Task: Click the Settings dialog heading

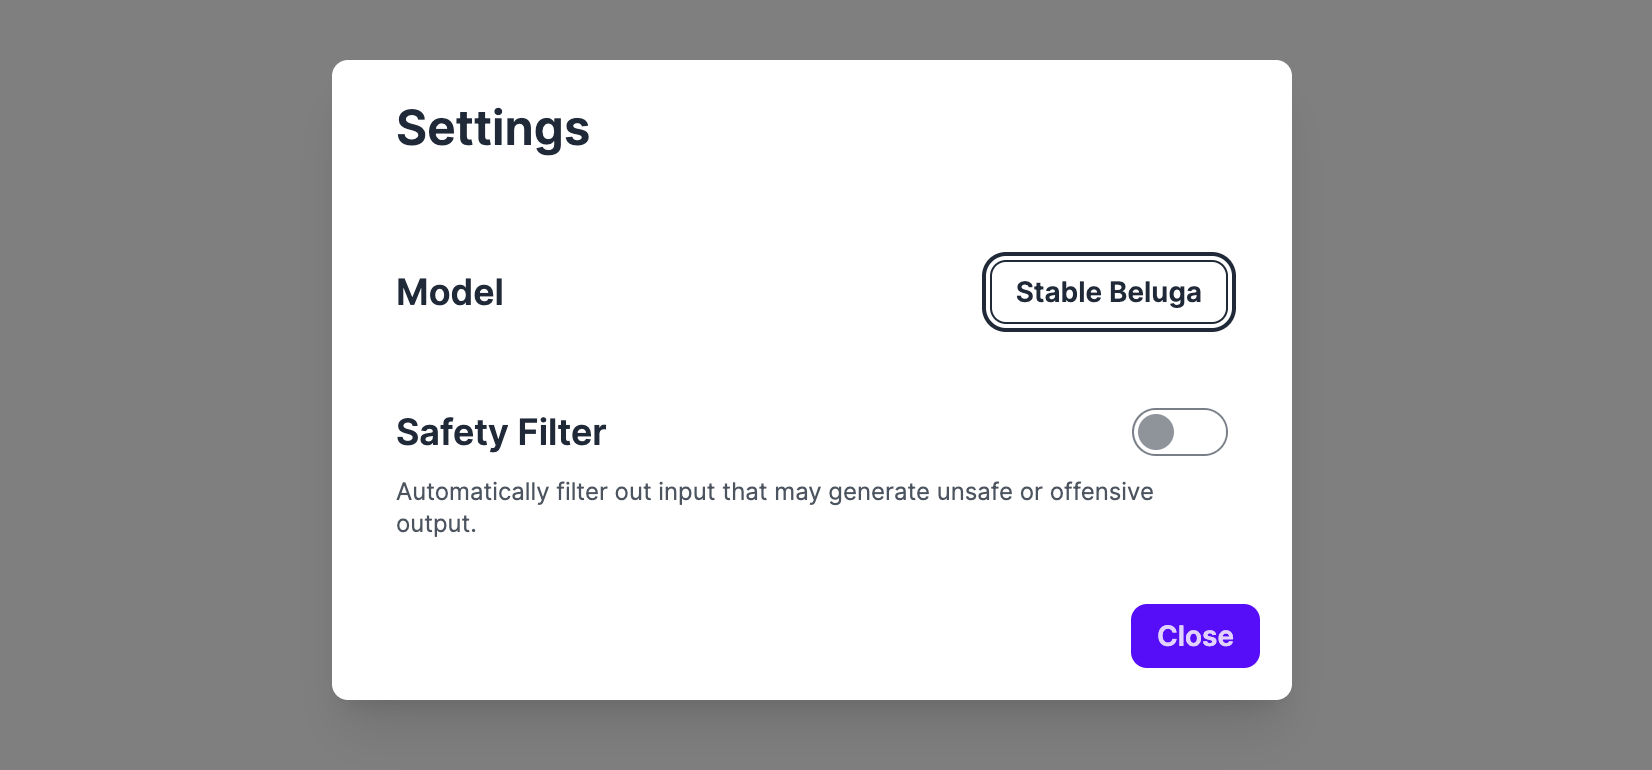Action: (493, 128)
